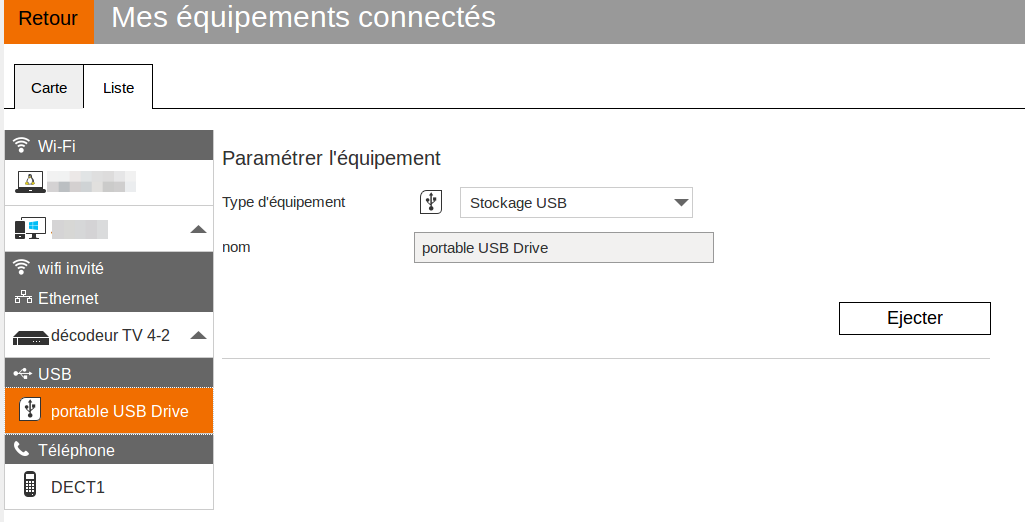Click the Ethernet network icon
This screenshot has width=1025, height=522.
[x=22, y=298]
